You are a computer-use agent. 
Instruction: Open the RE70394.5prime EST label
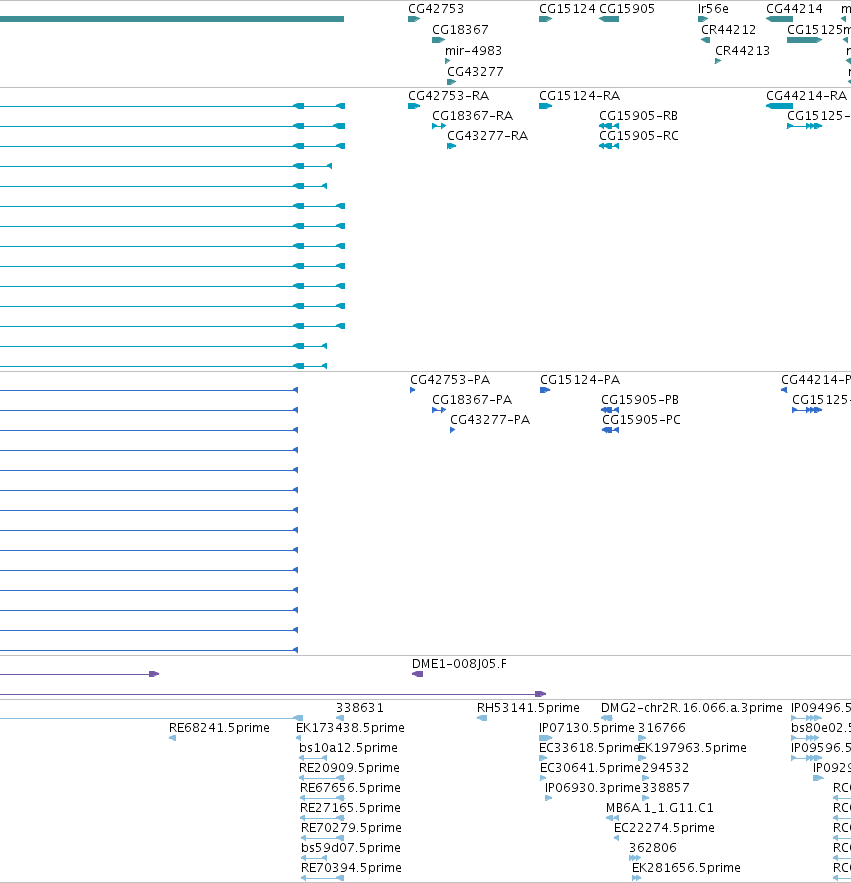(x=351, y=868)
